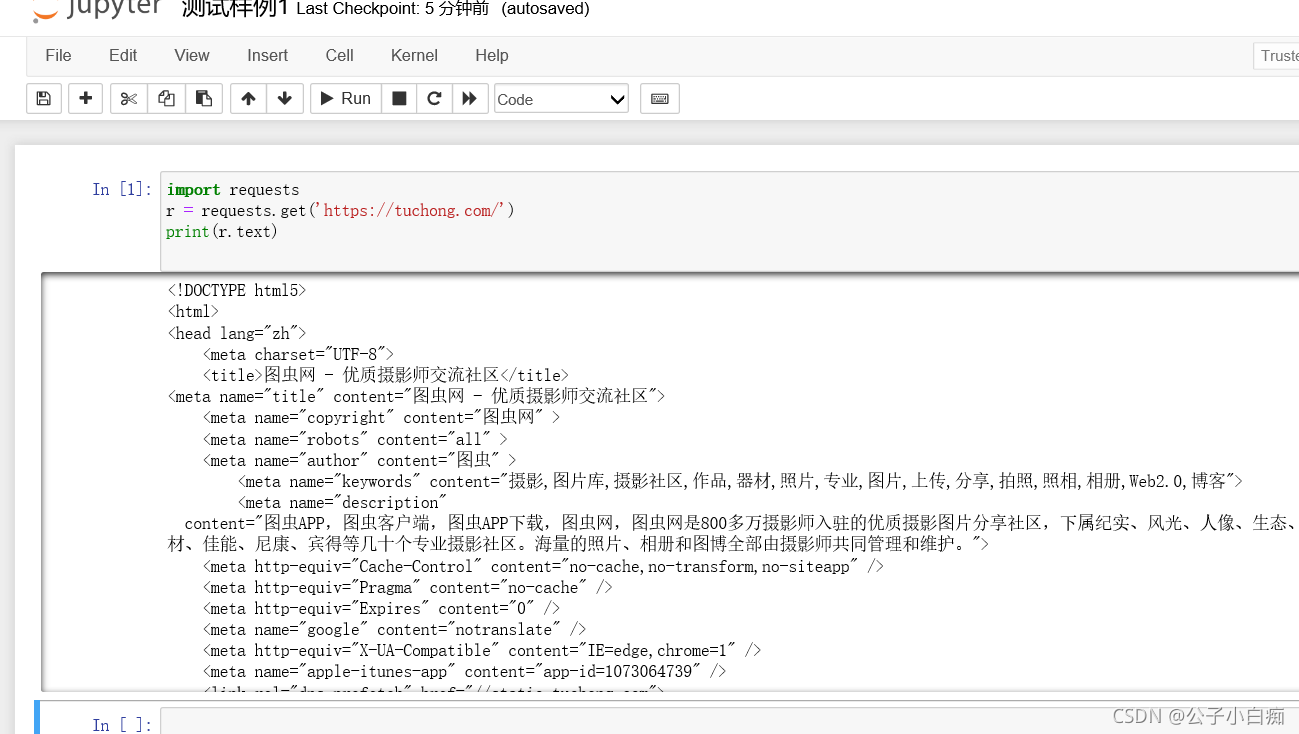Click the meta name="keywords" line

[740, 481]
